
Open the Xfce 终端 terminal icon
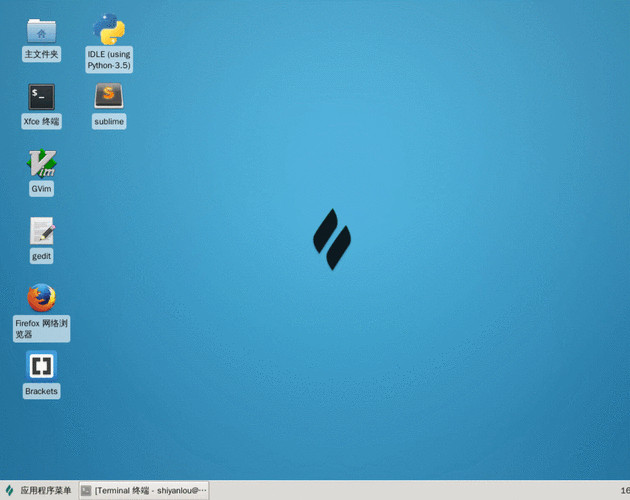[x=41, y=97]
